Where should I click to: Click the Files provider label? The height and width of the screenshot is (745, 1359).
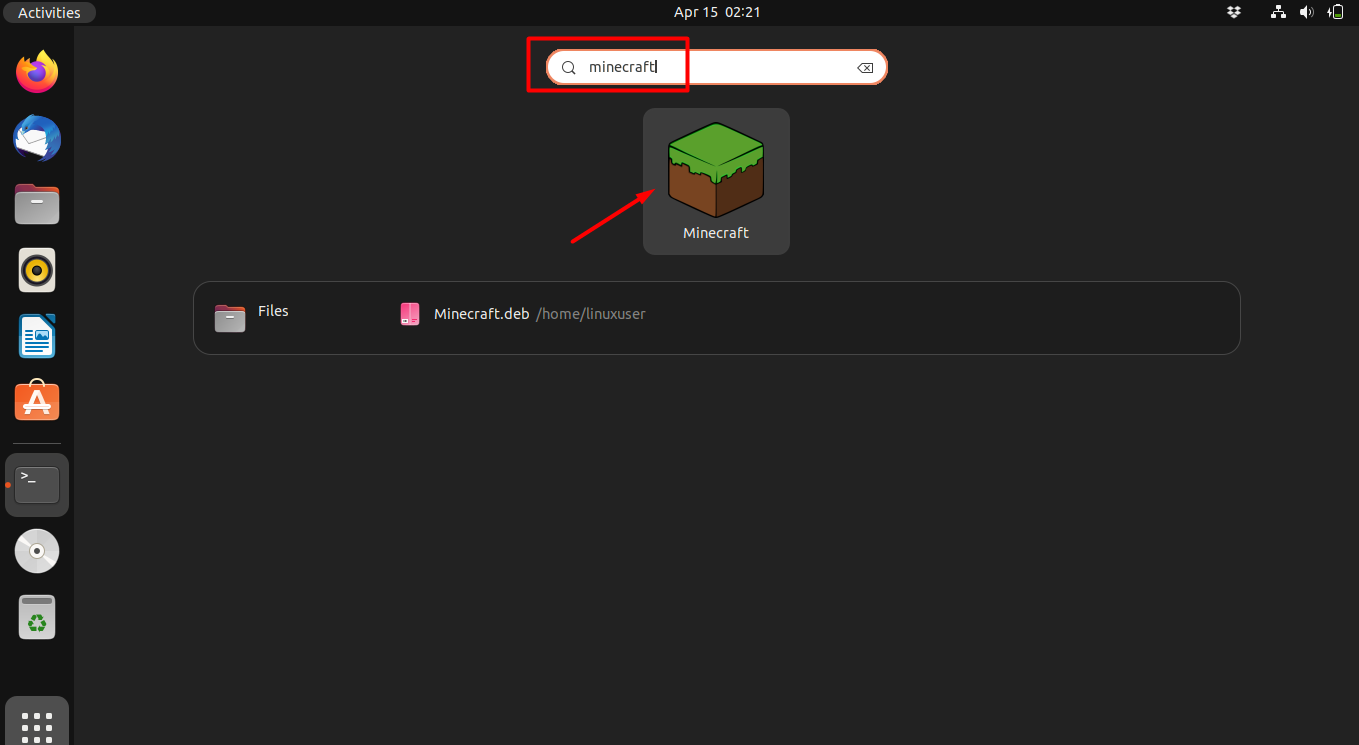273,311
